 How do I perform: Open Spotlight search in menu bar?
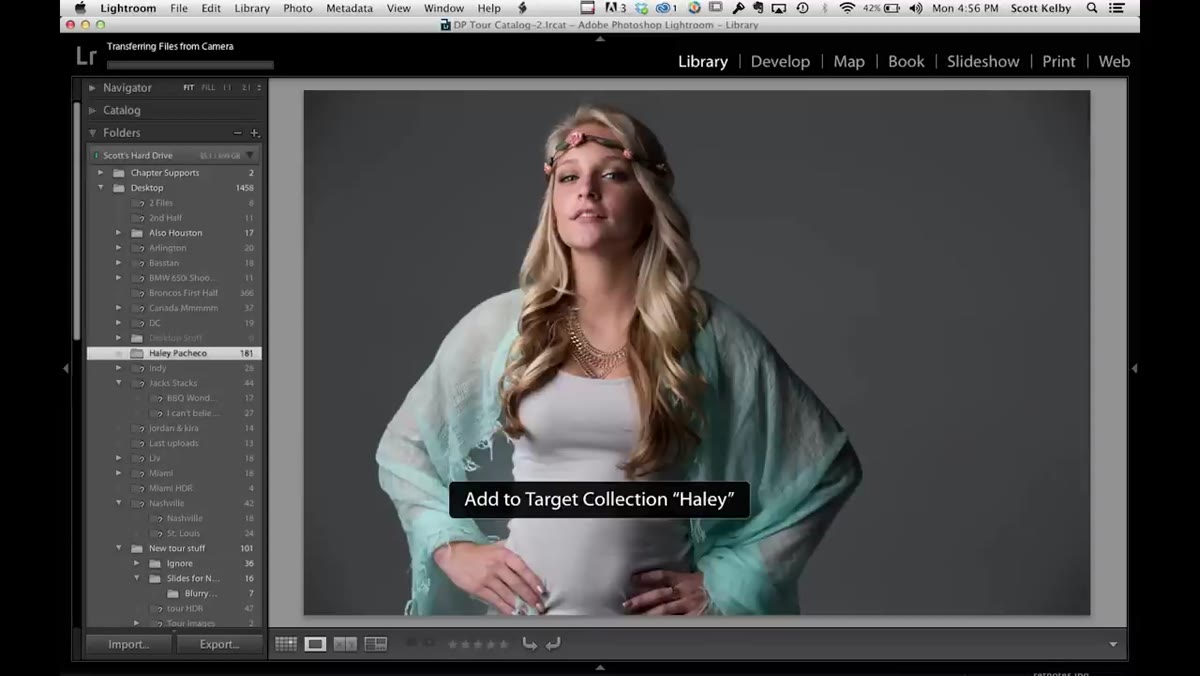tap(1093, 8)
